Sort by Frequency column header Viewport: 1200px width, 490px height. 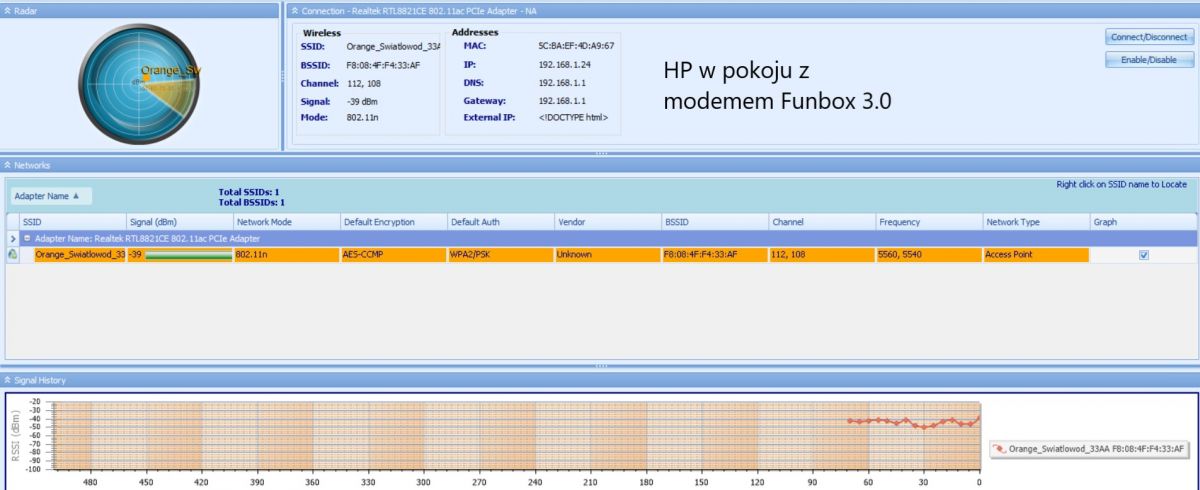pos(928,222)
